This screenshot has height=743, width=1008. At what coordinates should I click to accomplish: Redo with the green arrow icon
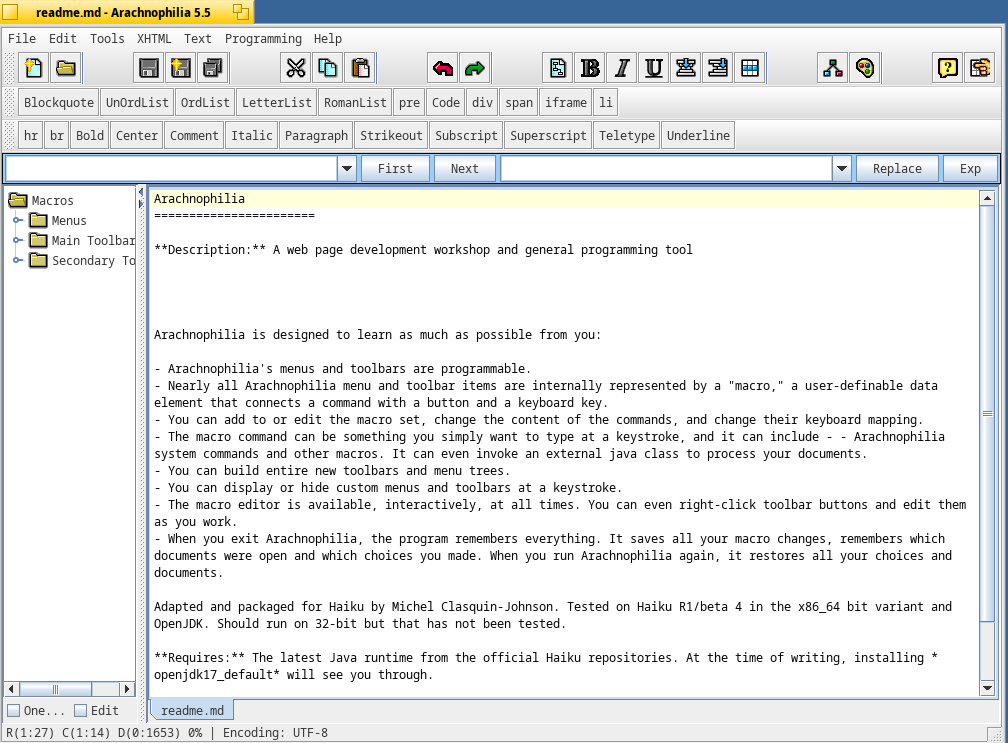pos(475,68)
